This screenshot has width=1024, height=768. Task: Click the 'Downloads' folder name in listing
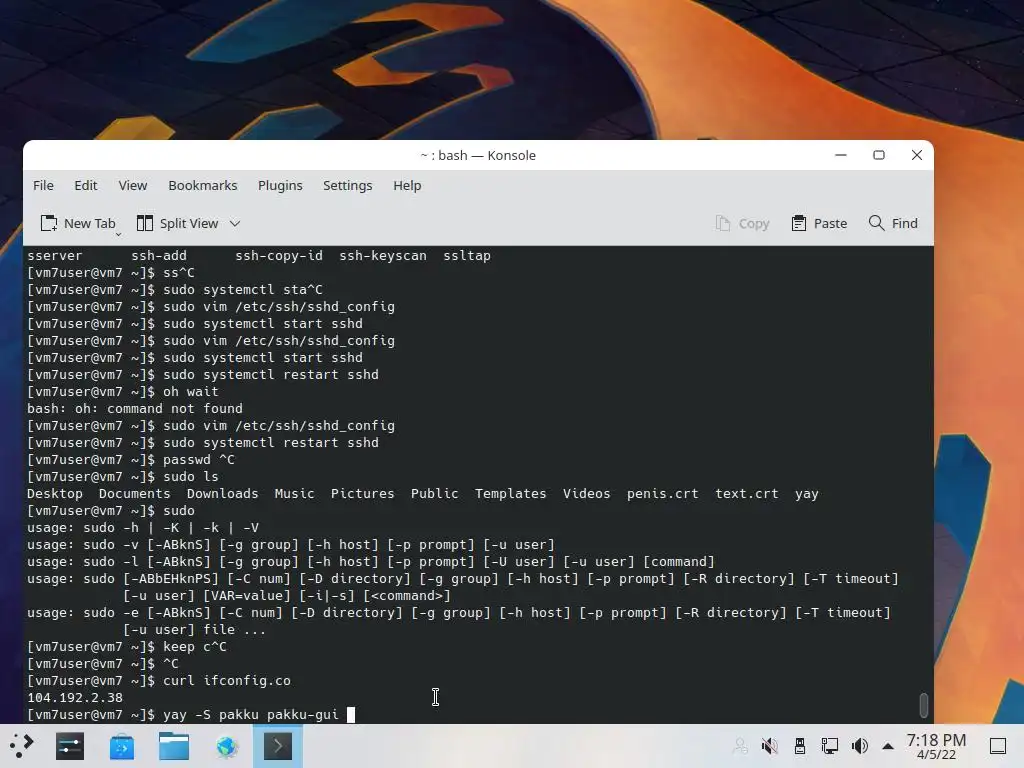222,494
